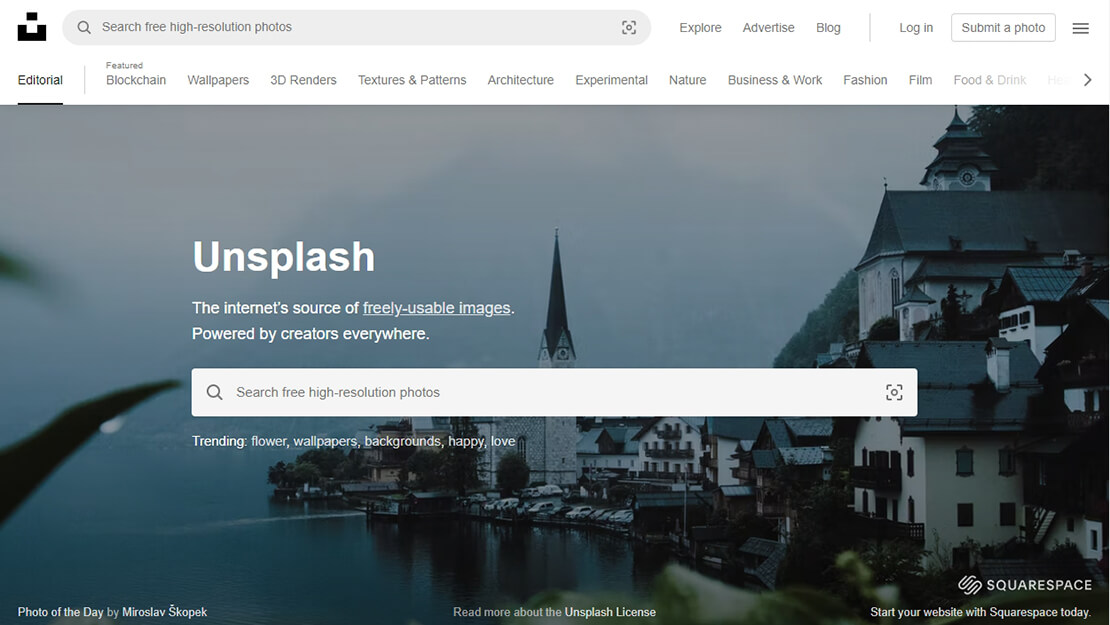Open the Food & Drink tab
The image size is (1110, 625).
click(990, 80)
